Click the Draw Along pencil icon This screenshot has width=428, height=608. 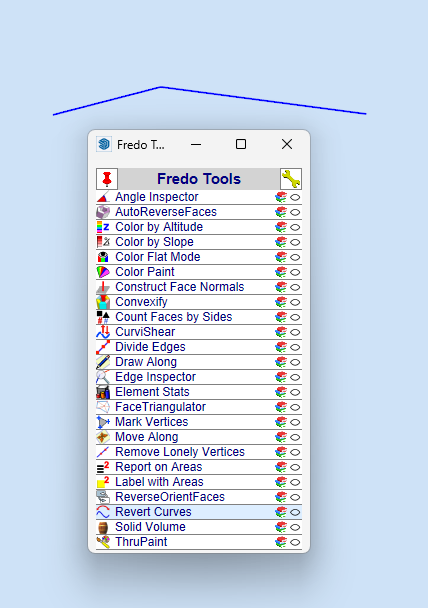coord(103,362)
